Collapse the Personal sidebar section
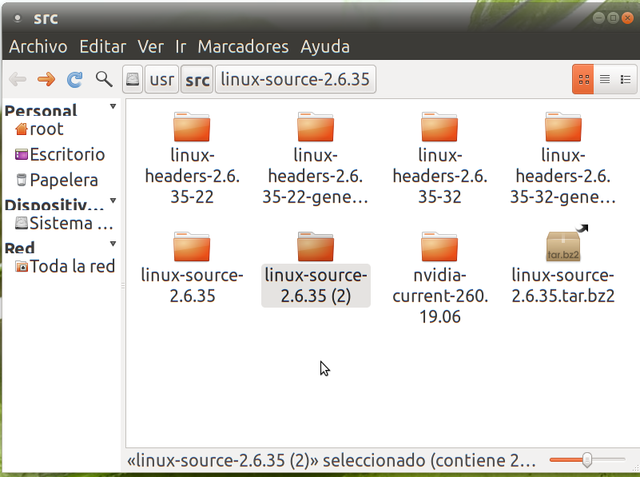Viewport: 640px width, 477px height. tap(113, 106)
